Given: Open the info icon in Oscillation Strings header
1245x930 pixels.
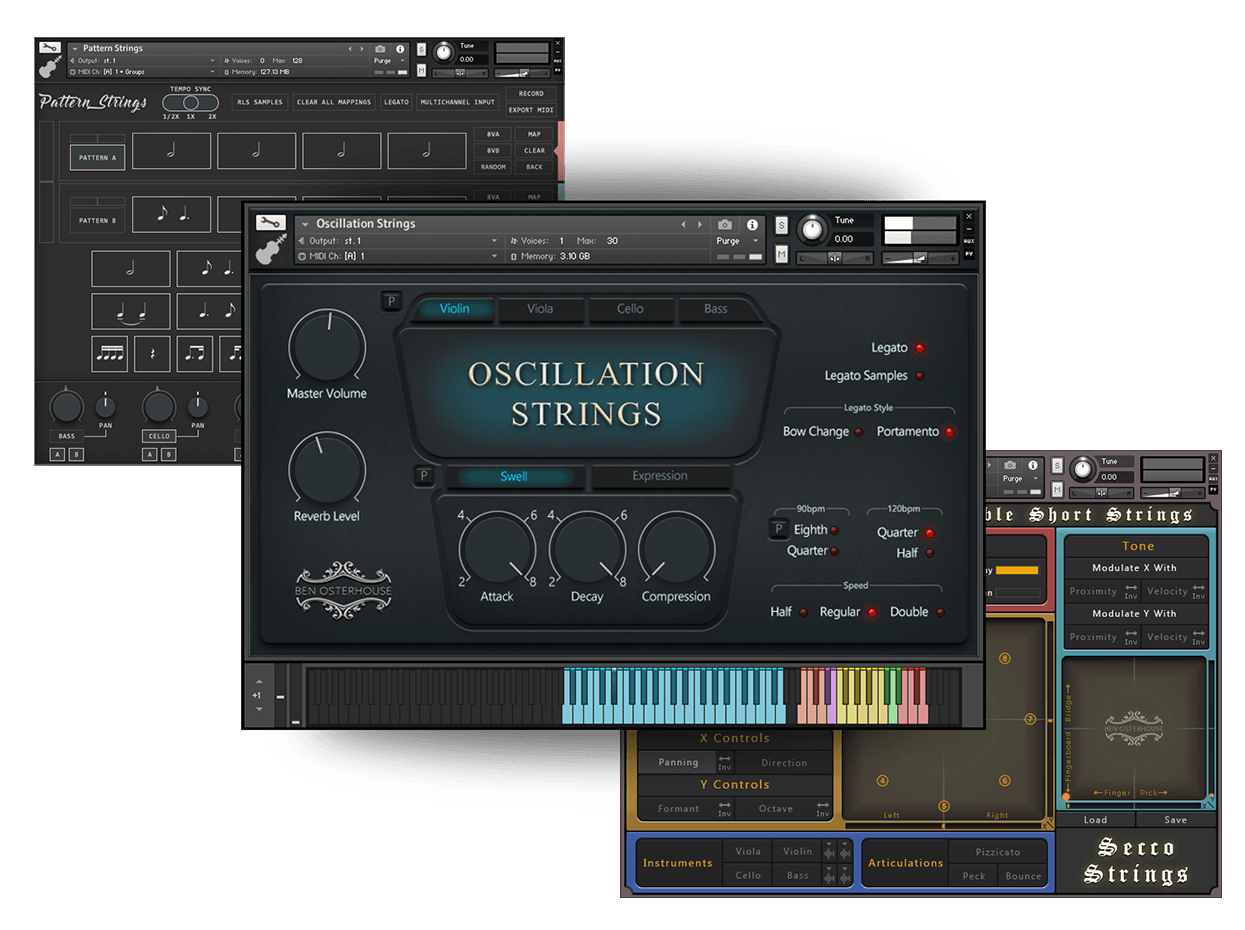Looking at the screenshot, I should (750, 224).
